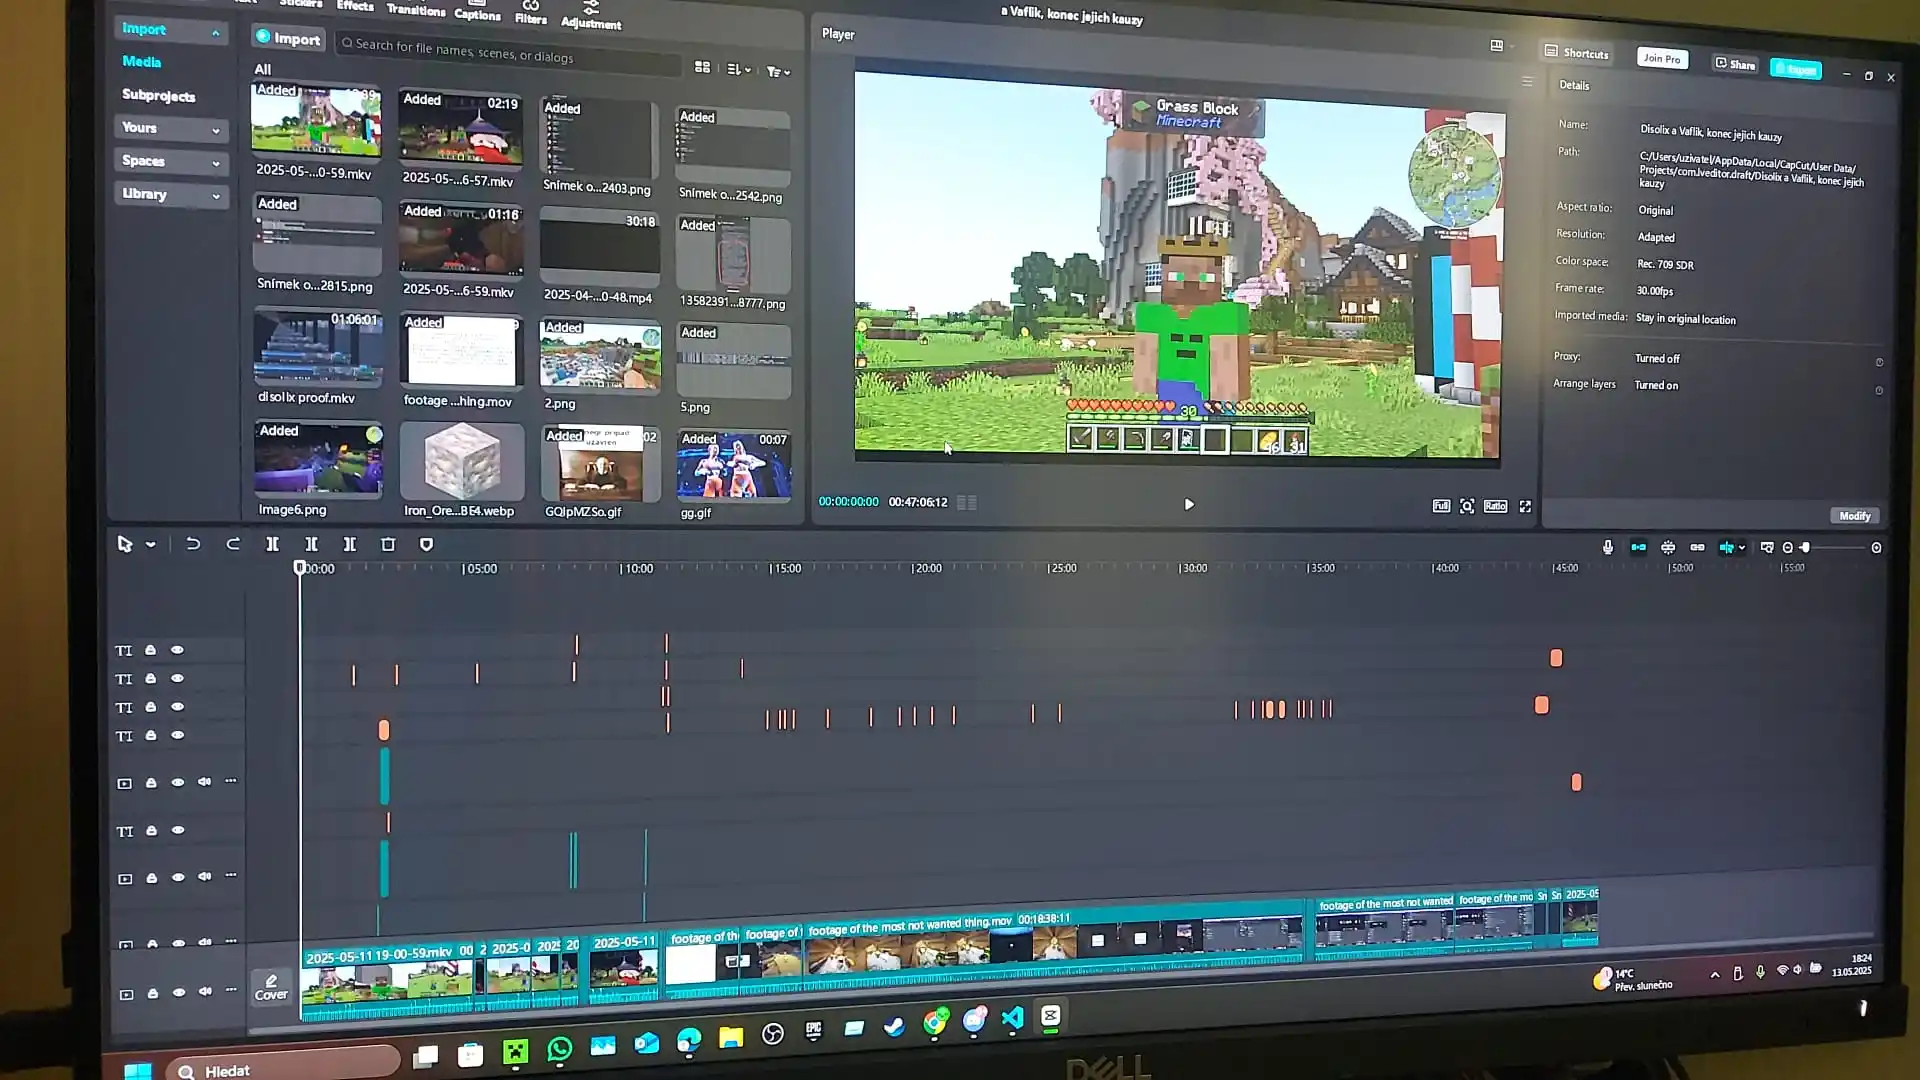
Task: Toggle the main track magnet
Action: point(1638,547)
